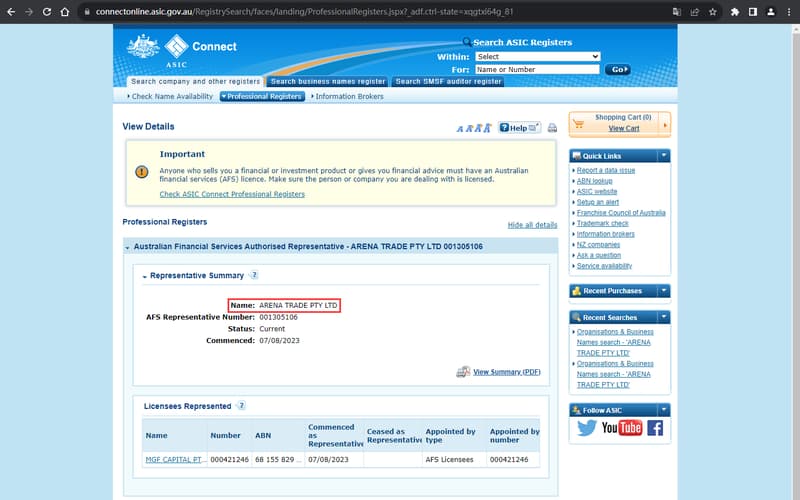
Task: Open Check ASIC Connect Professional Registers link
Action: tap(232, 194)
